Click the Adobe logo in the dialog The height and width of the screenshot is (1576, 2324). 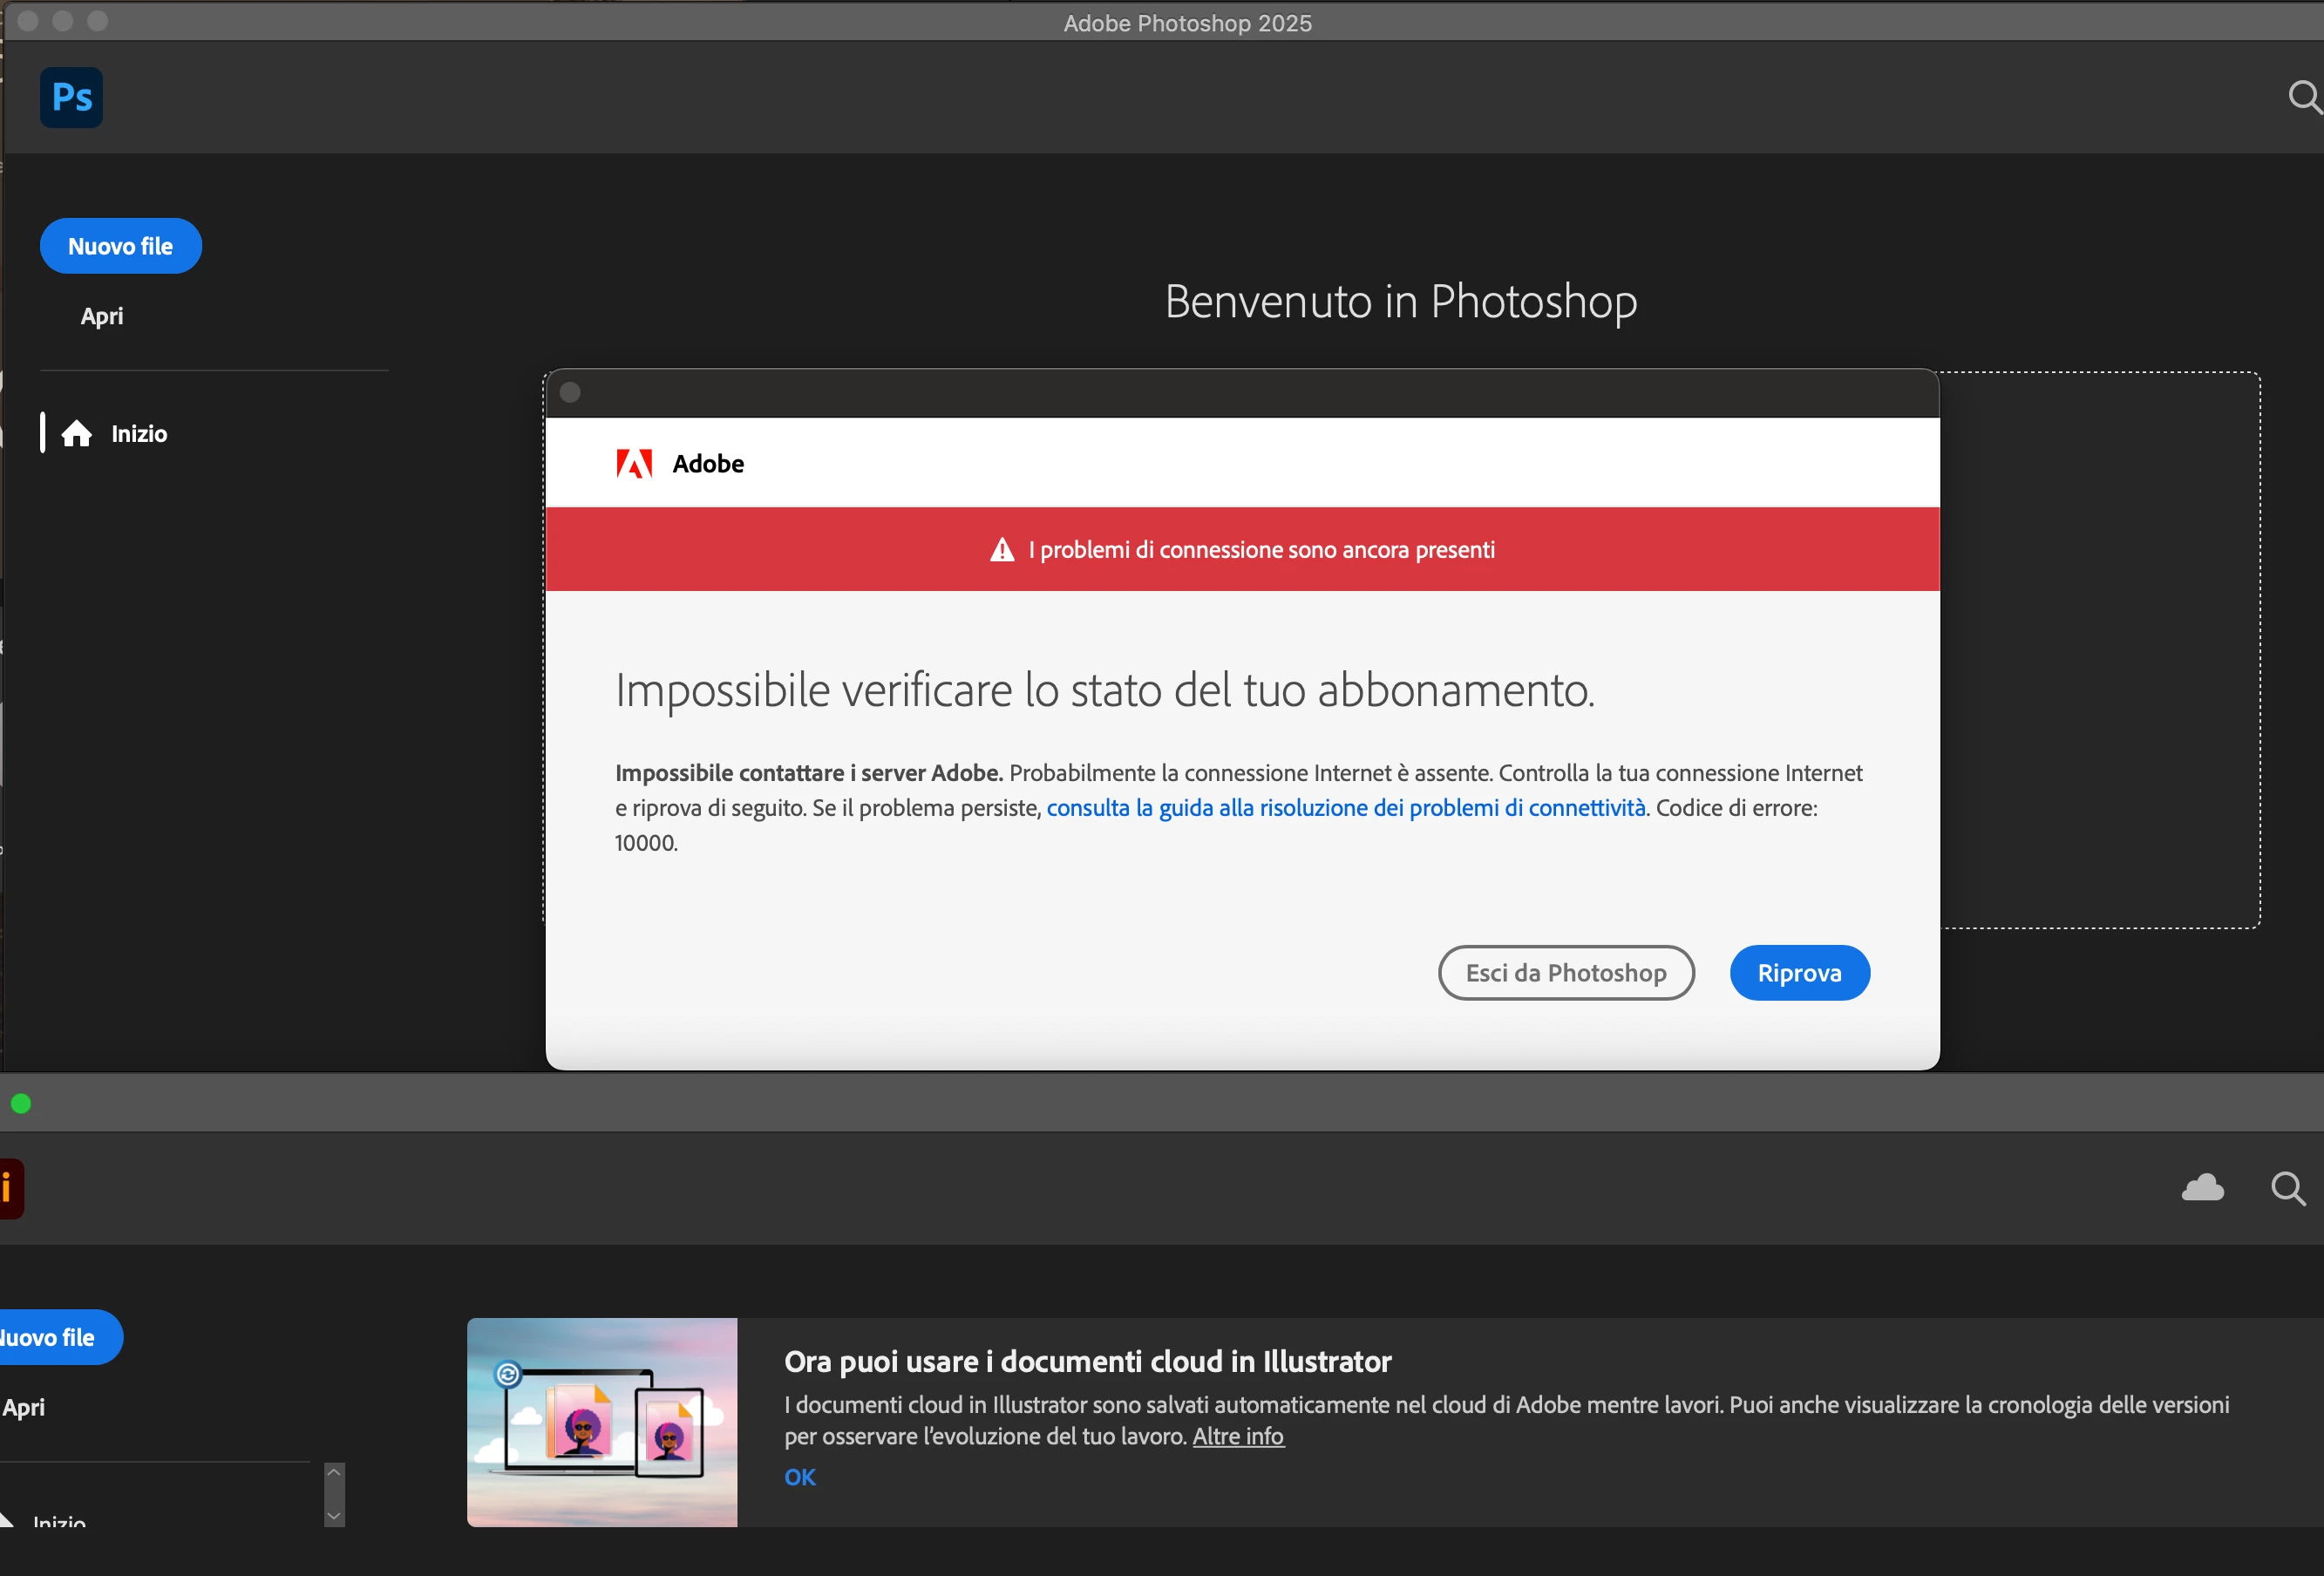pos(634,464)
